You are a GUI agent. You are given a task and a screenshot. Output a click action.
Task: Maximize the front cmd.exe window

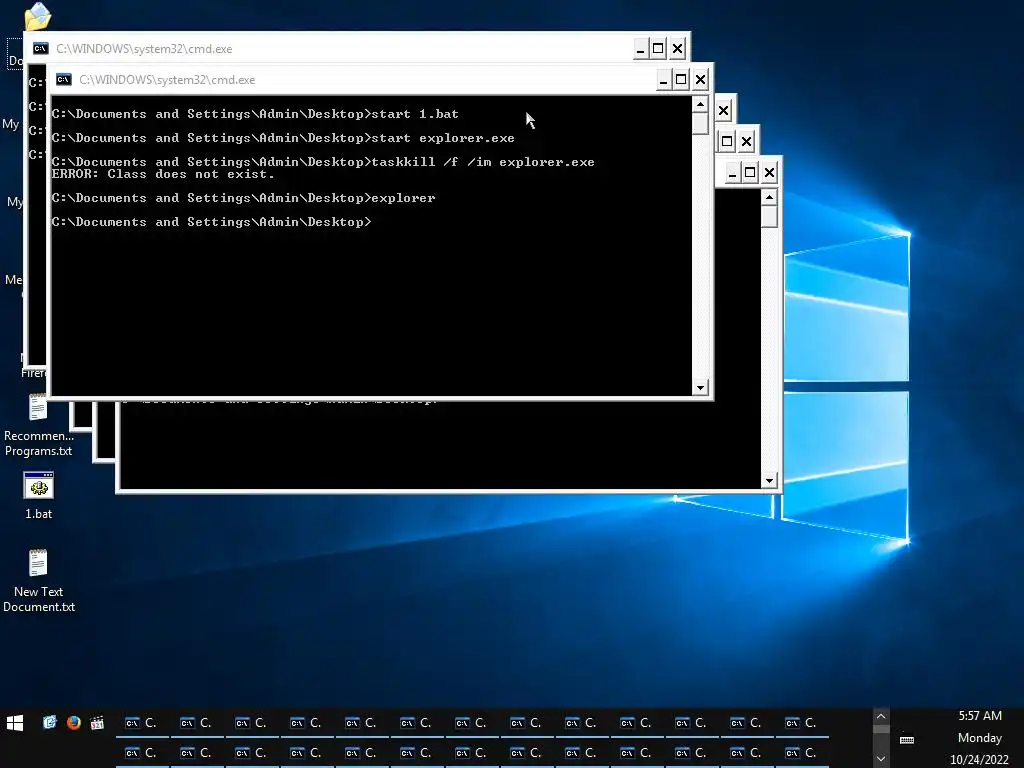[x=681, y=80]
